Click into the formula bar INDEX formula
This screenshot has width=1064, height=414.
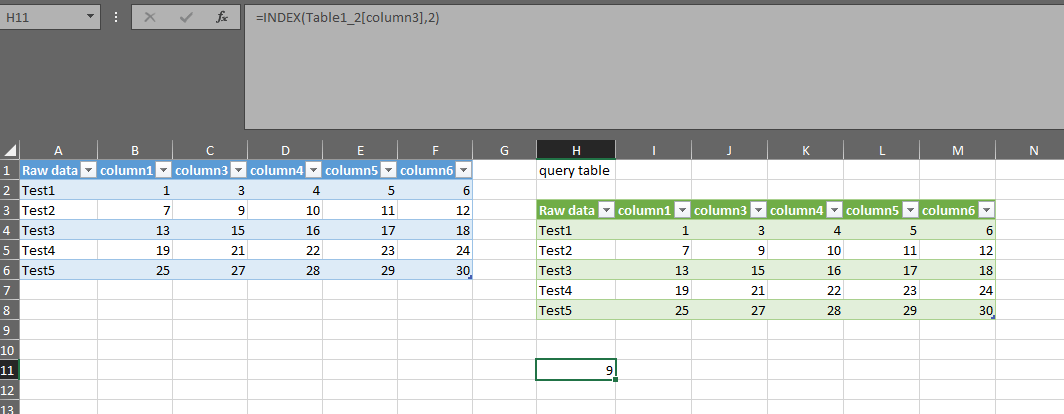[347, 18]
